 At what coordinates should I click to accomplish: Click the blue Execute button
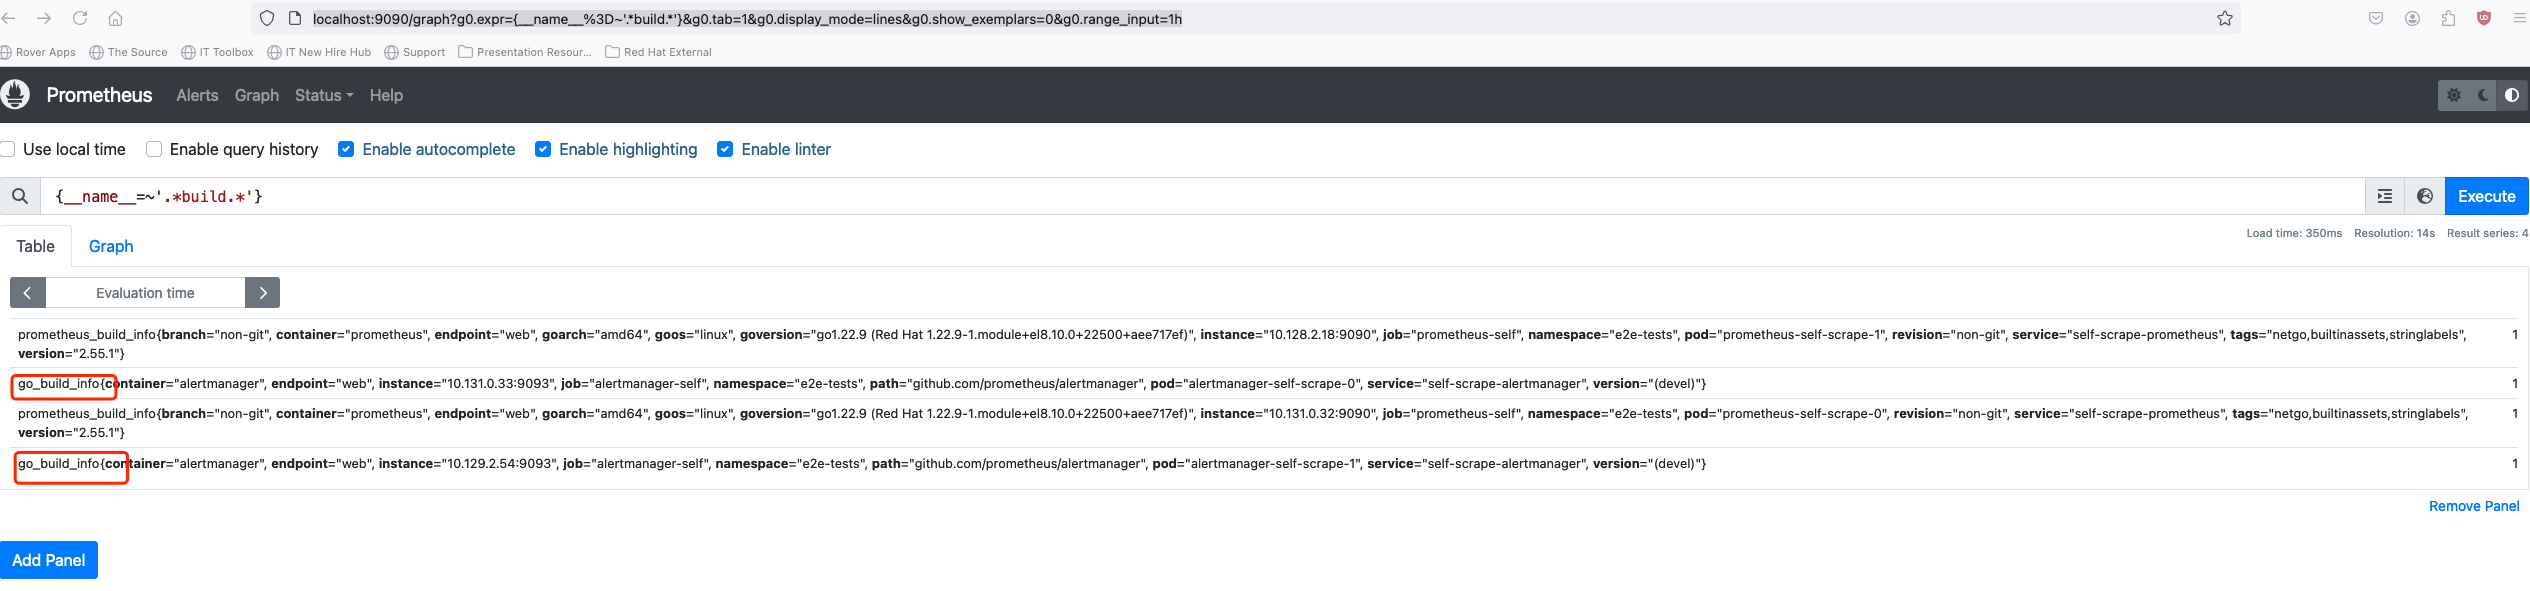(2486, 196)
